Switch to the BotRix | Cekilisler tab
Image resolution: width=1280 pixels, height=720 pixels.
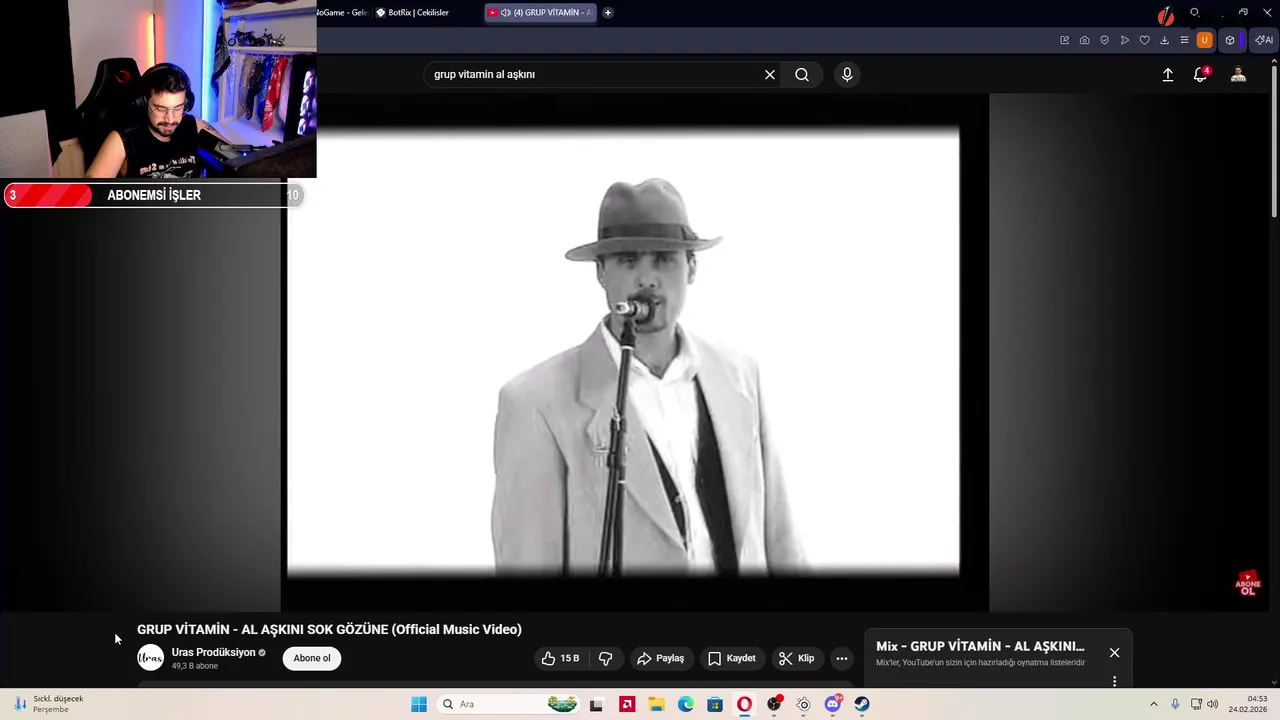pos(419,13)
